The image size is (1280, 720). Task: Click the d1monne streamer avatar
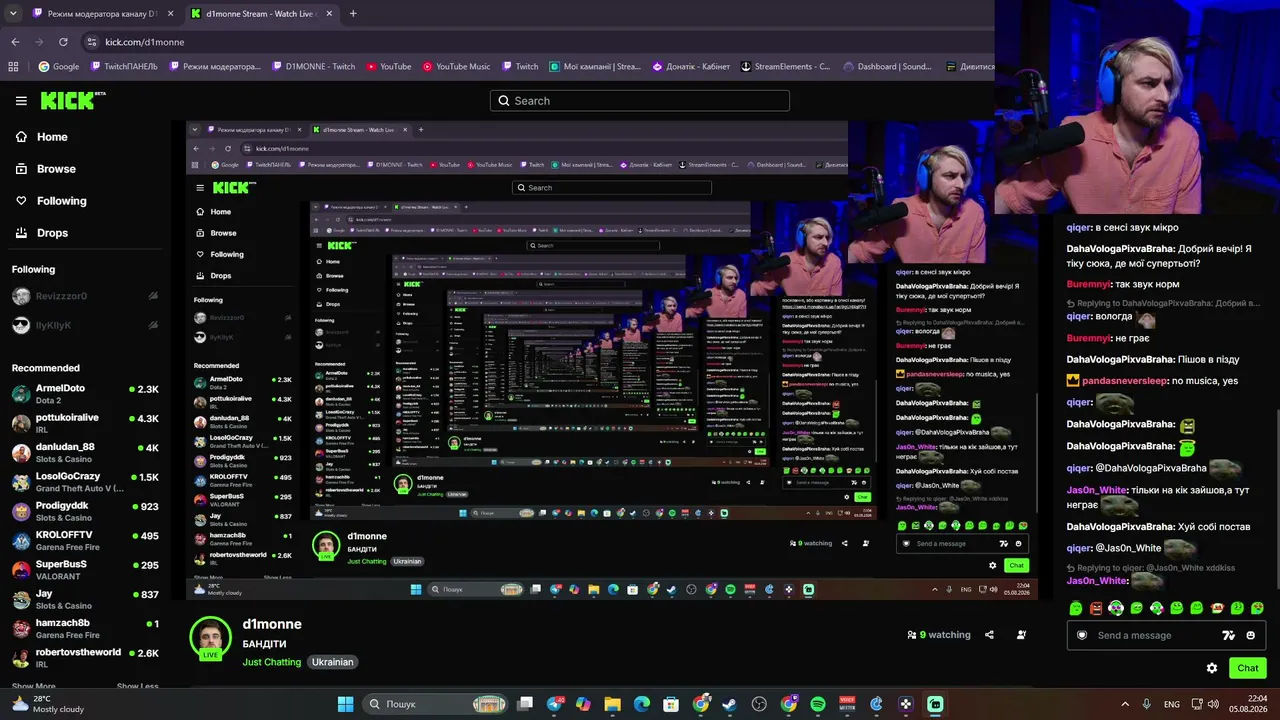pos(210,637)
